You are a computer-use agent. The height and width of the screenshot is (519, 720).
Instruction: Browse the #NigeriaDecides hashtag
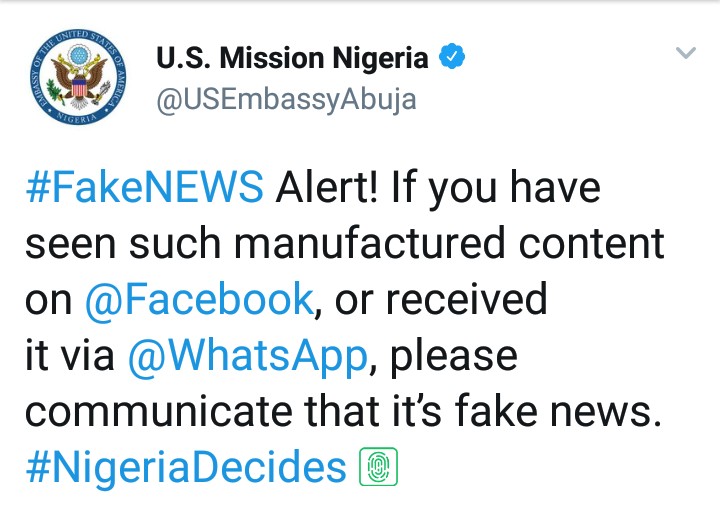pos(186,467)
